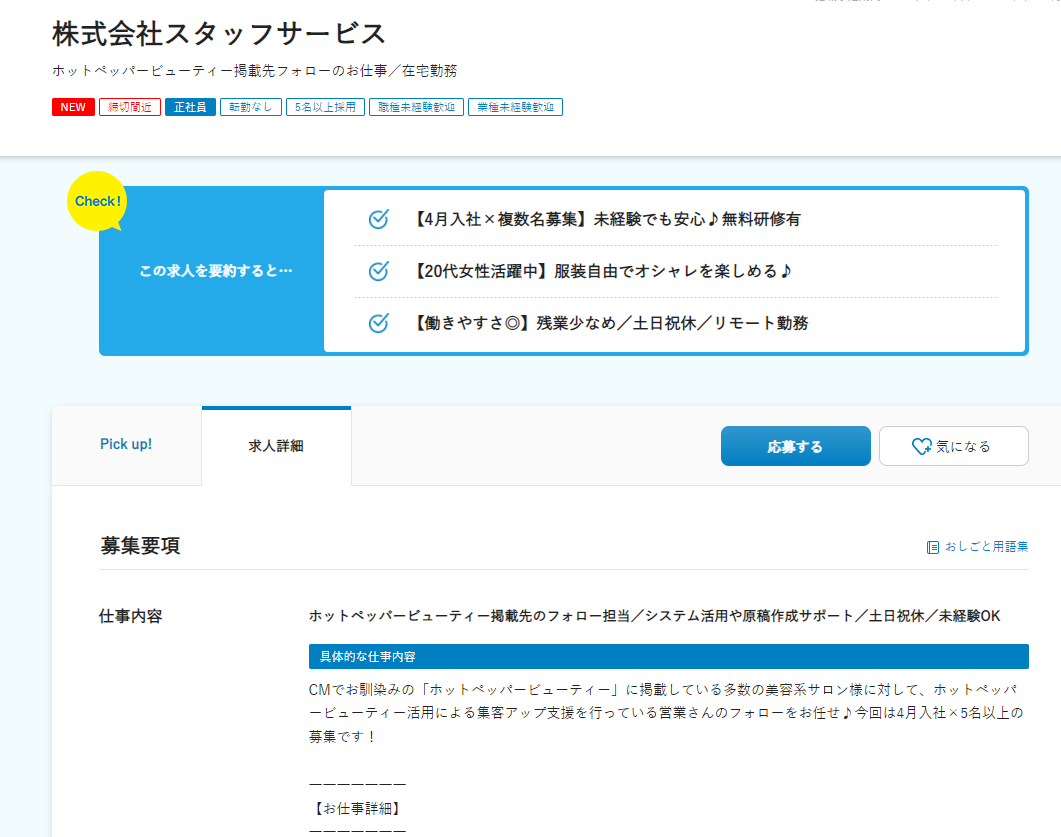Click the 締切間近 tag

130,107
